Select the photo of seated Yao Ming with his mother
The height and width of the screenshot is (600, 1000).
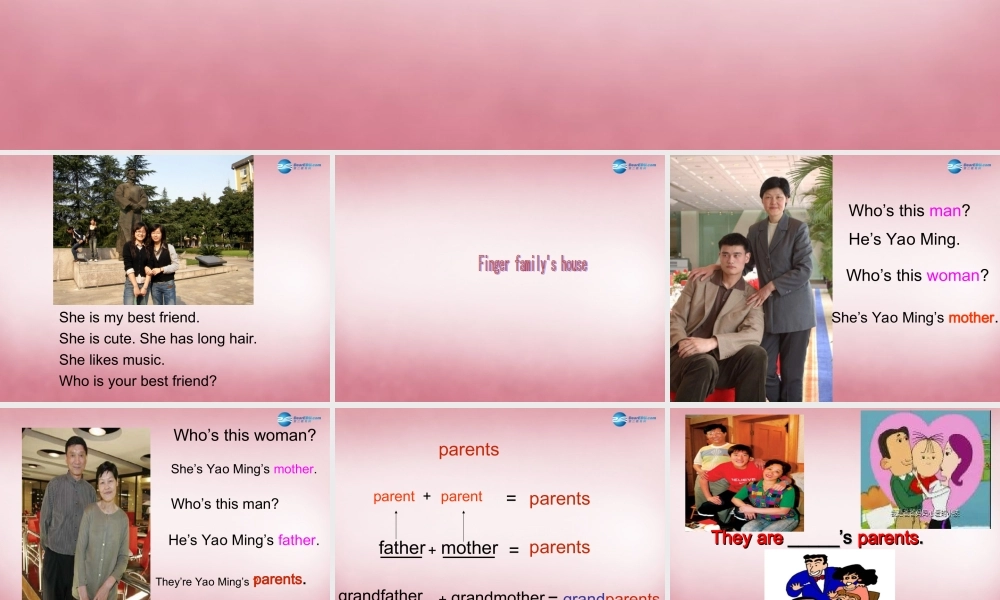[751, 278]
